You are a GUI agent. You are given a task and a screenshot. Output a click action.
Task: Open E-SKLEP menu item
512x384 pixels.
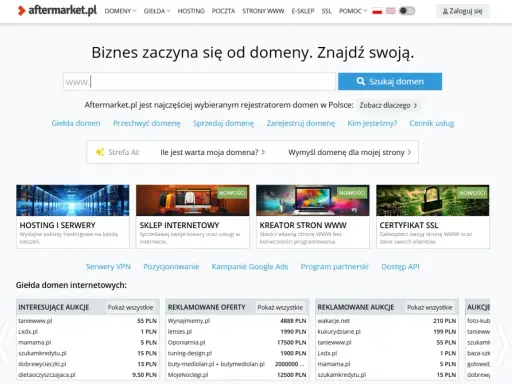click(x=303, y=11)
